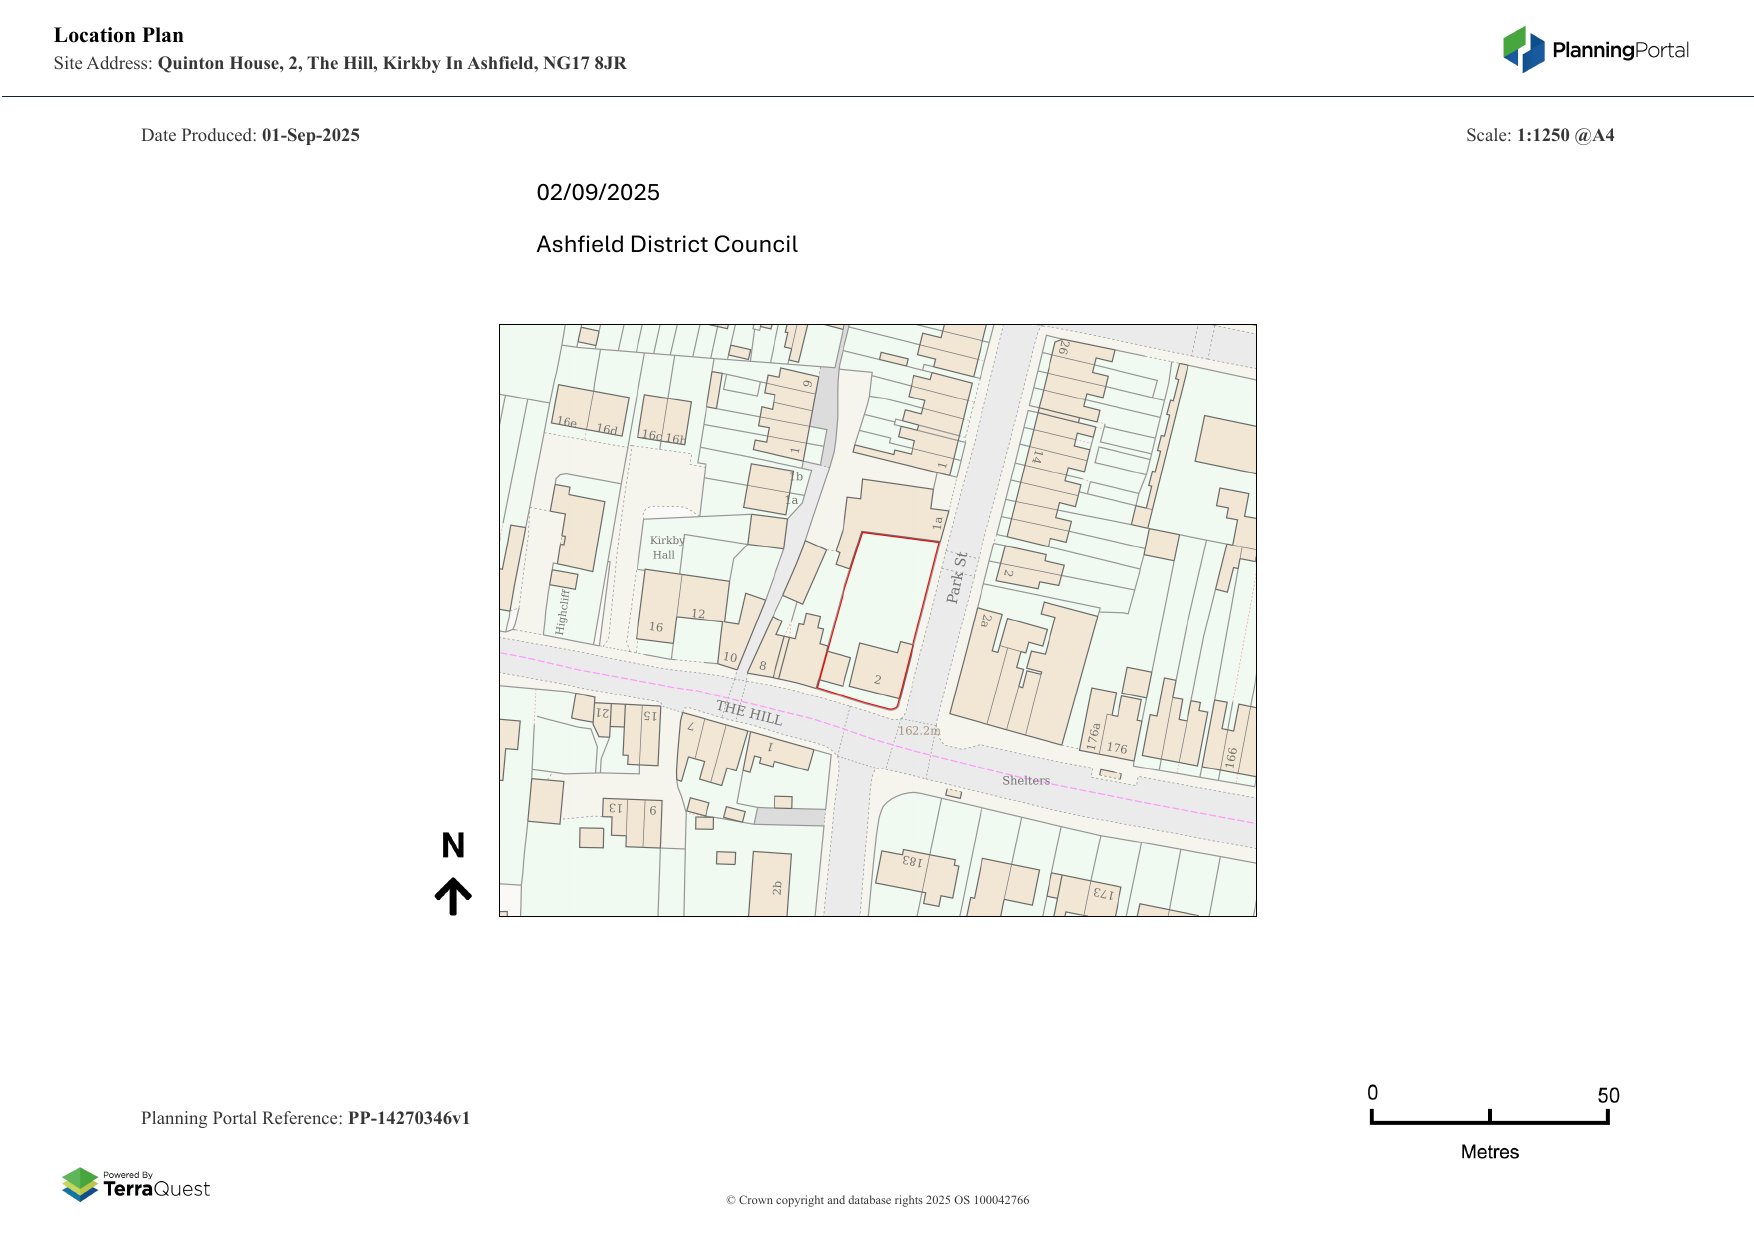The image size is (1754, 1241).
Task: Click the scale bar's 50 label
Action: coord(1607,1095)
